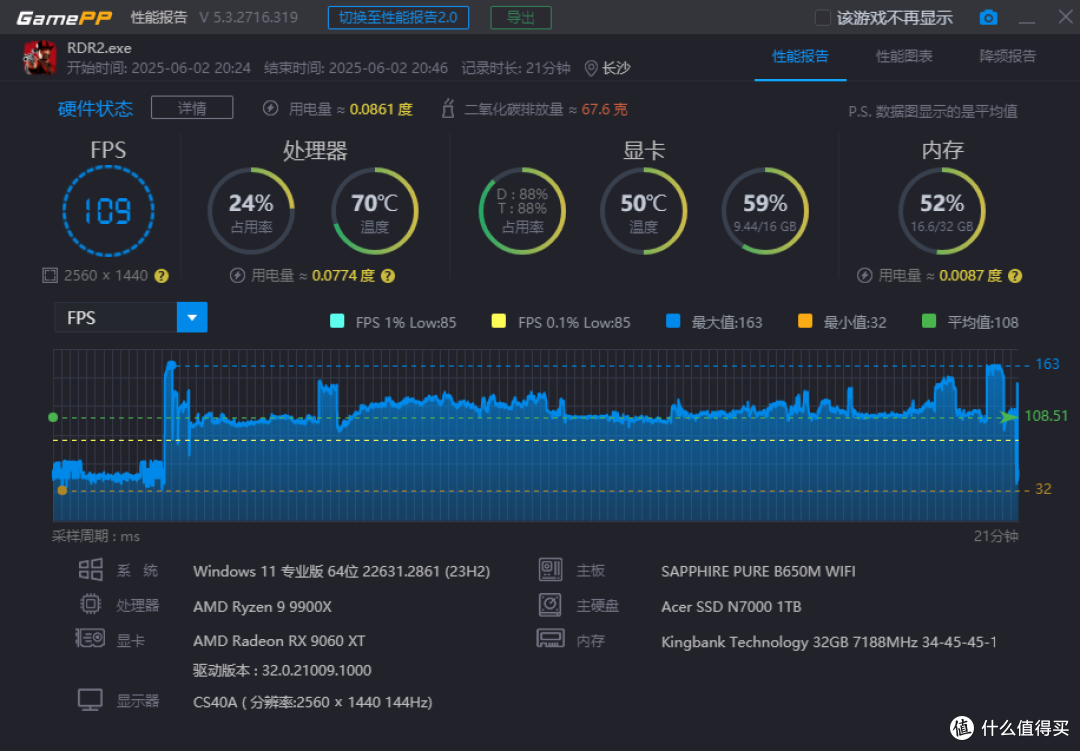Click the green arrow at 108.51 line

point(1009,417)
